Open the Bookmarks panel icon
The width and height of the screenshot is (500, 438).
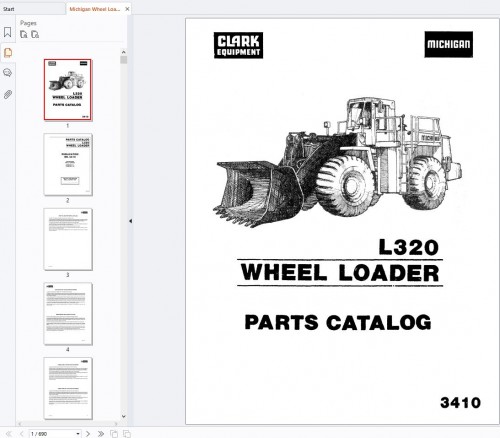7,32
